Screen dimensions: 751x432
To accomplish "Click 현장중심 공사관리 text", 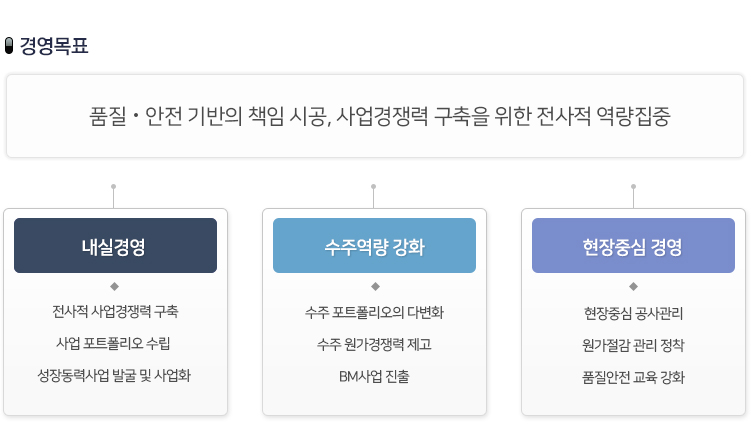I will [633, 312].
